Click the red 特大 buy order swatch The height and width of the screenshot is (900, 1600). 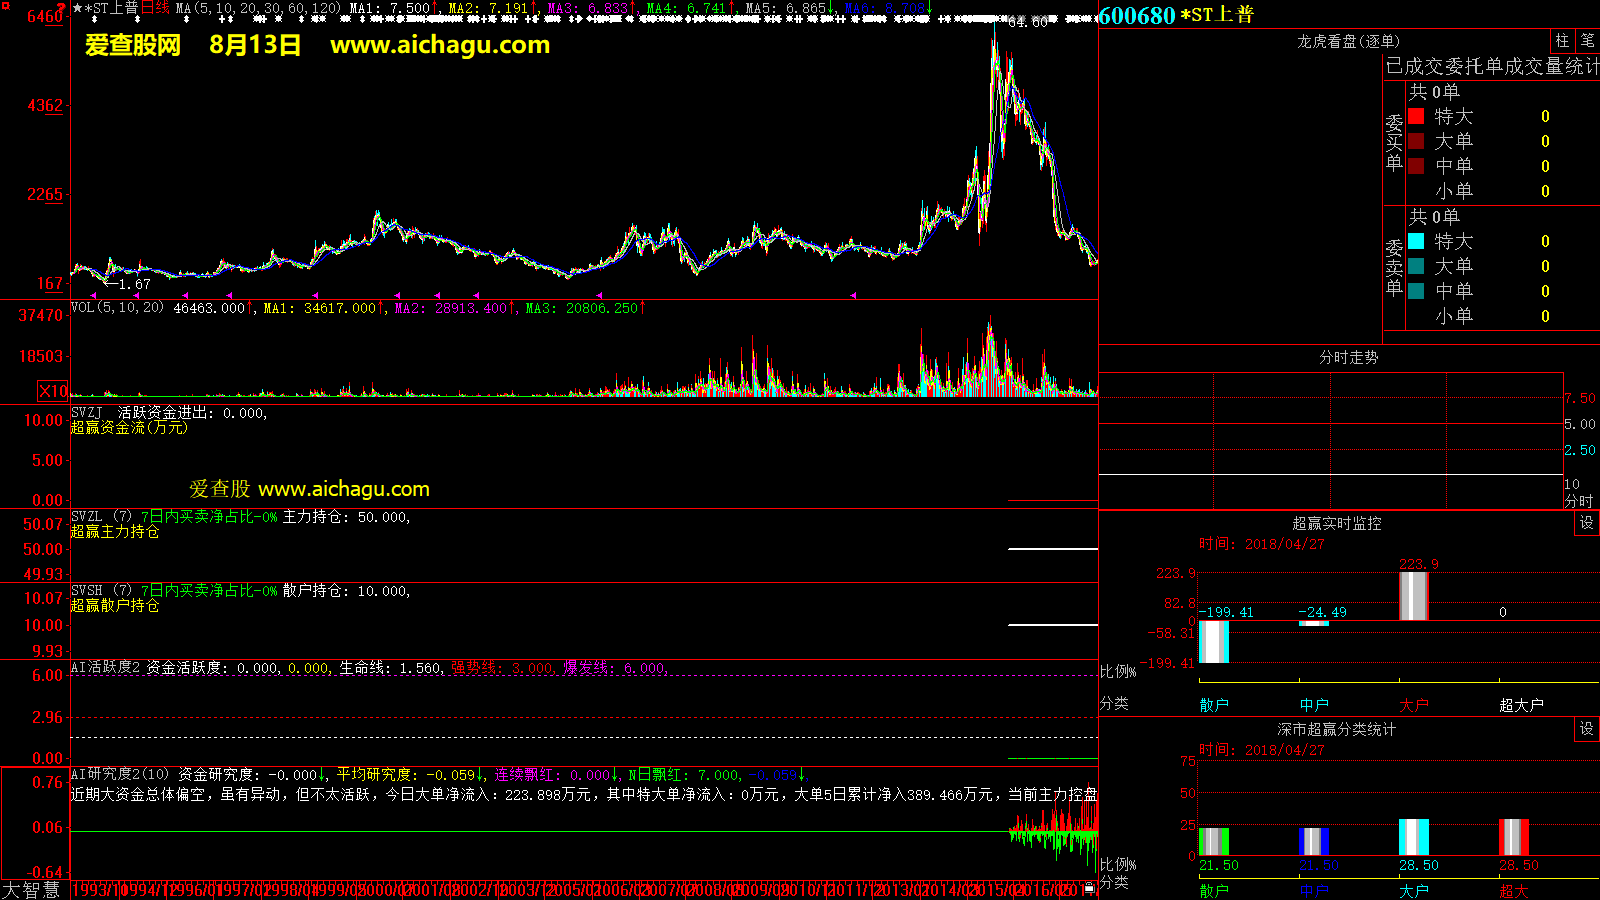1416,116
